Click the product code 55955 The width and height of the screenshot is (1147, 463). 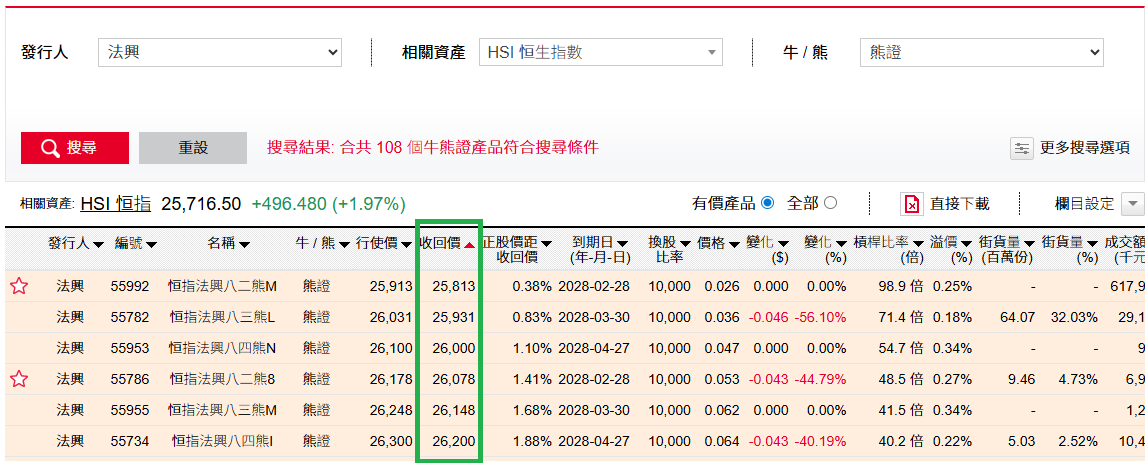click(x=129, y=410)
